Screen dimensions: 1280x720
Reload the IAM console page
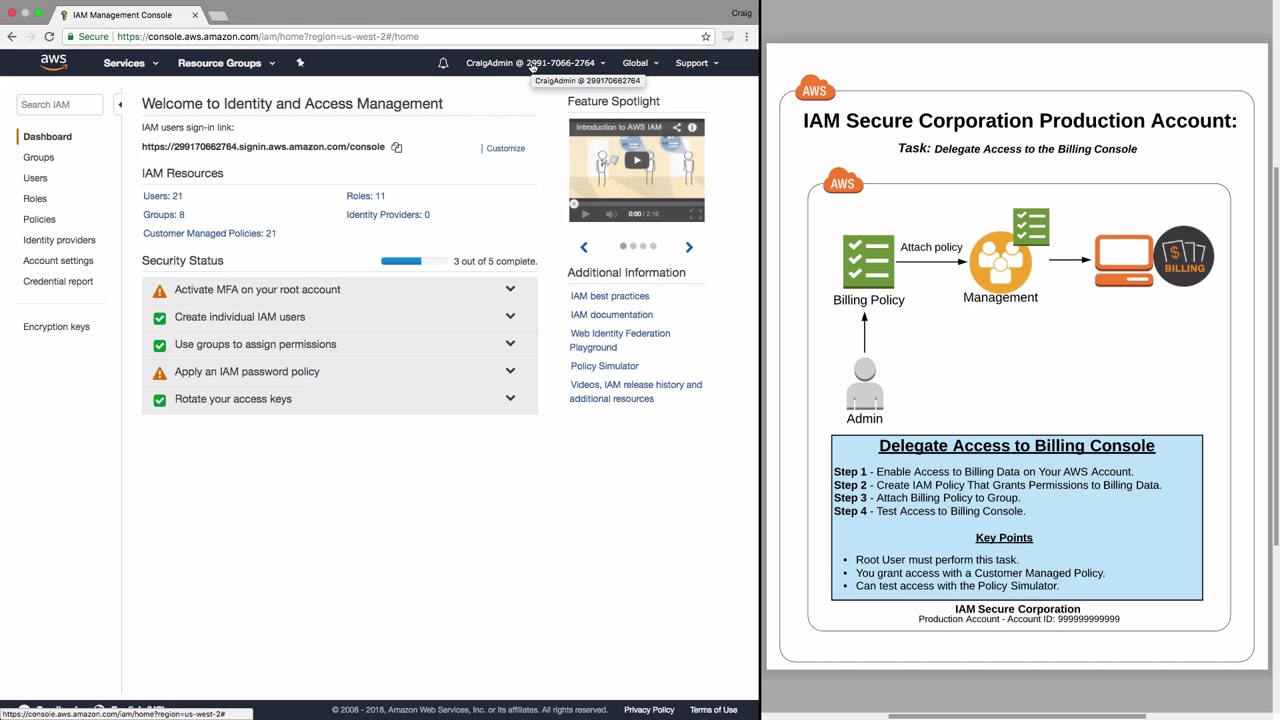point(49,37)
